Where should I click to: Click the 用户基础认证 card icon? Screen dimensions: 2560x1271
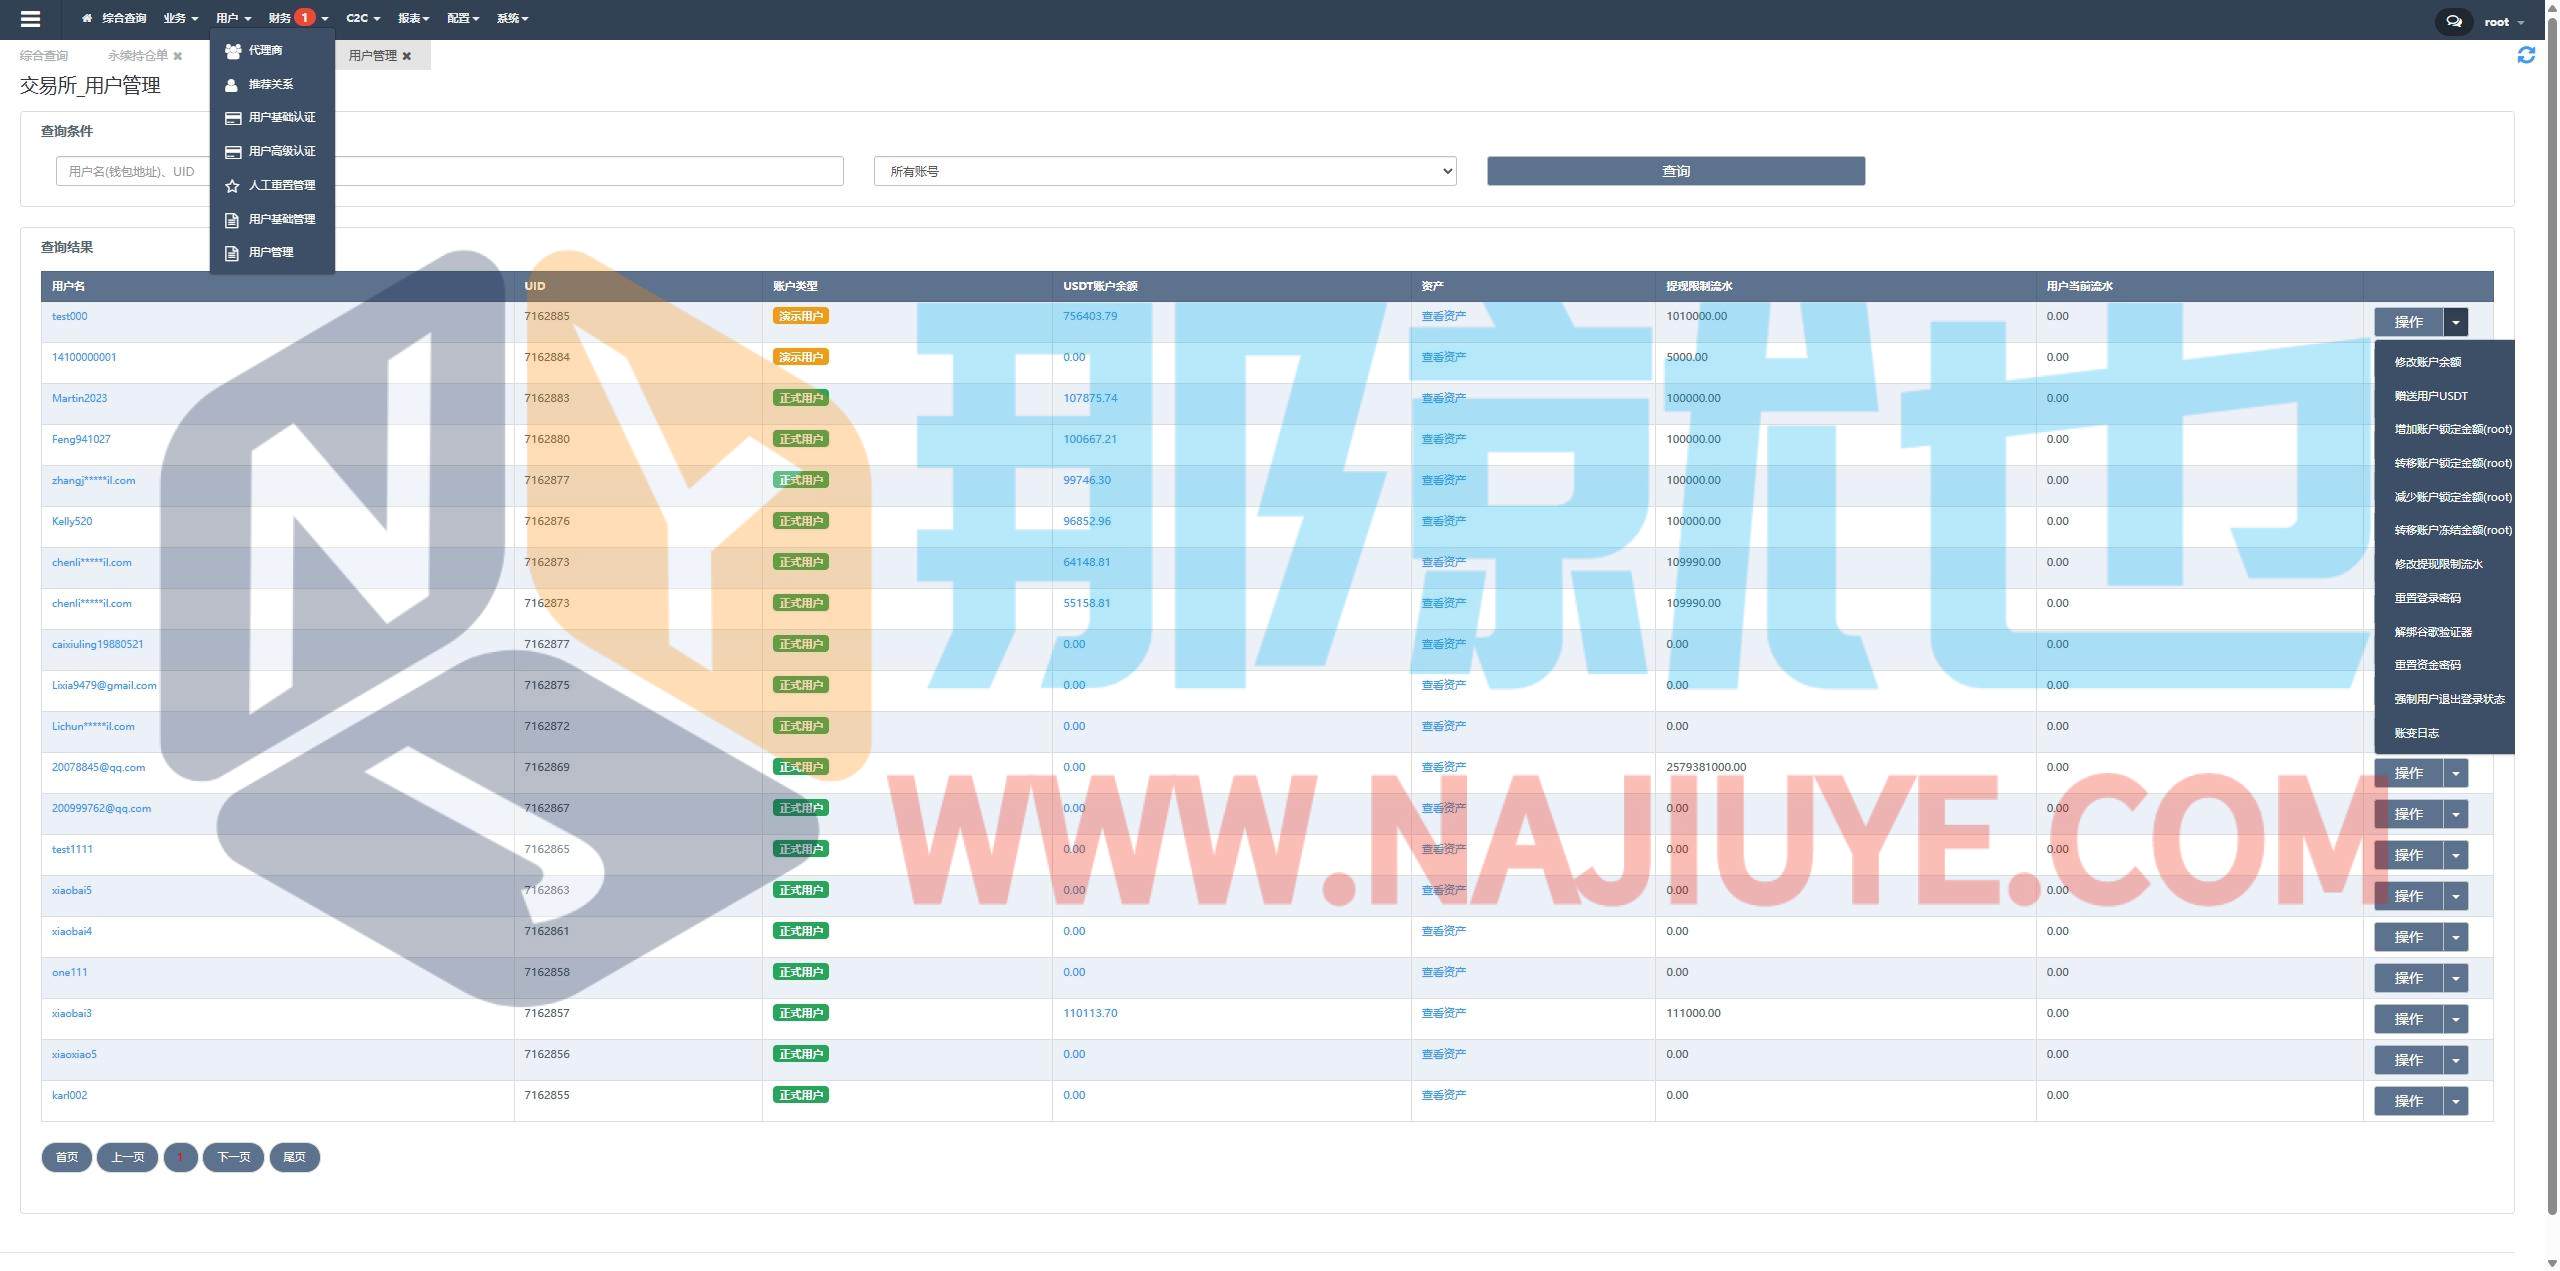point(233,118)
